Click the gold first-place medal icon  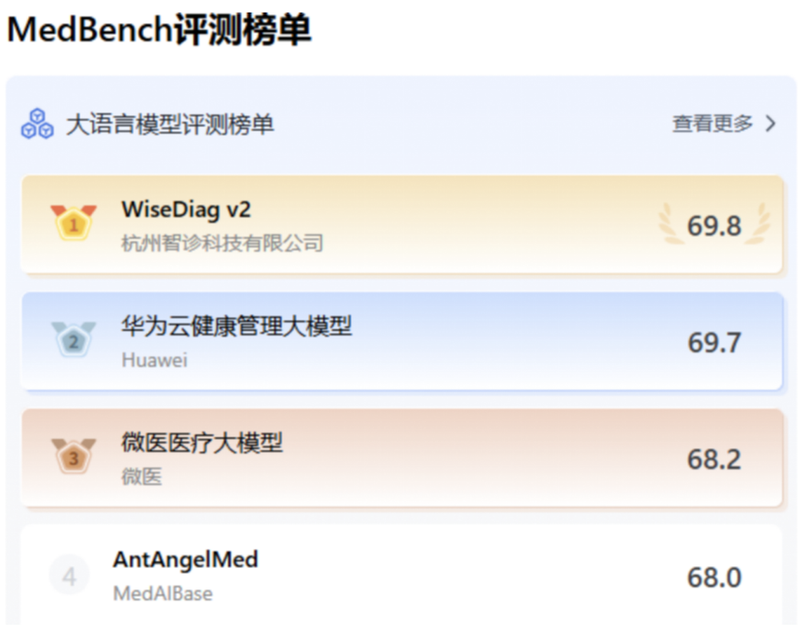[x=73, y=224]
